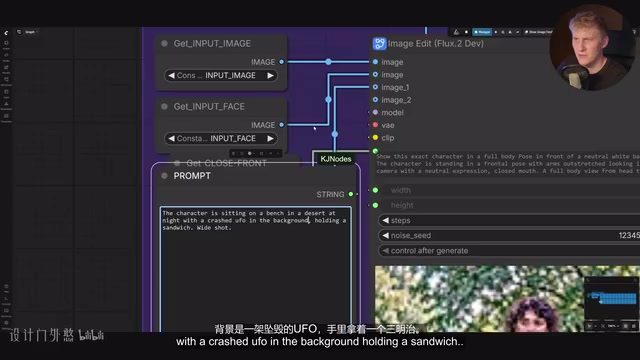Click left arrow on INPUT_FACE constant selector
This screenshot has width=640, height=360.
point(171,138)
